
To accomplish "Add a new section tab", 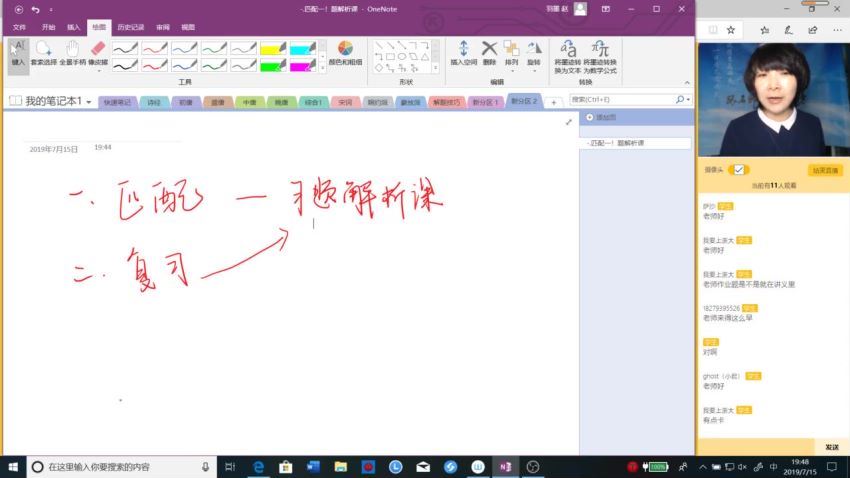I will pyautogui.click(x=553, y=102).
